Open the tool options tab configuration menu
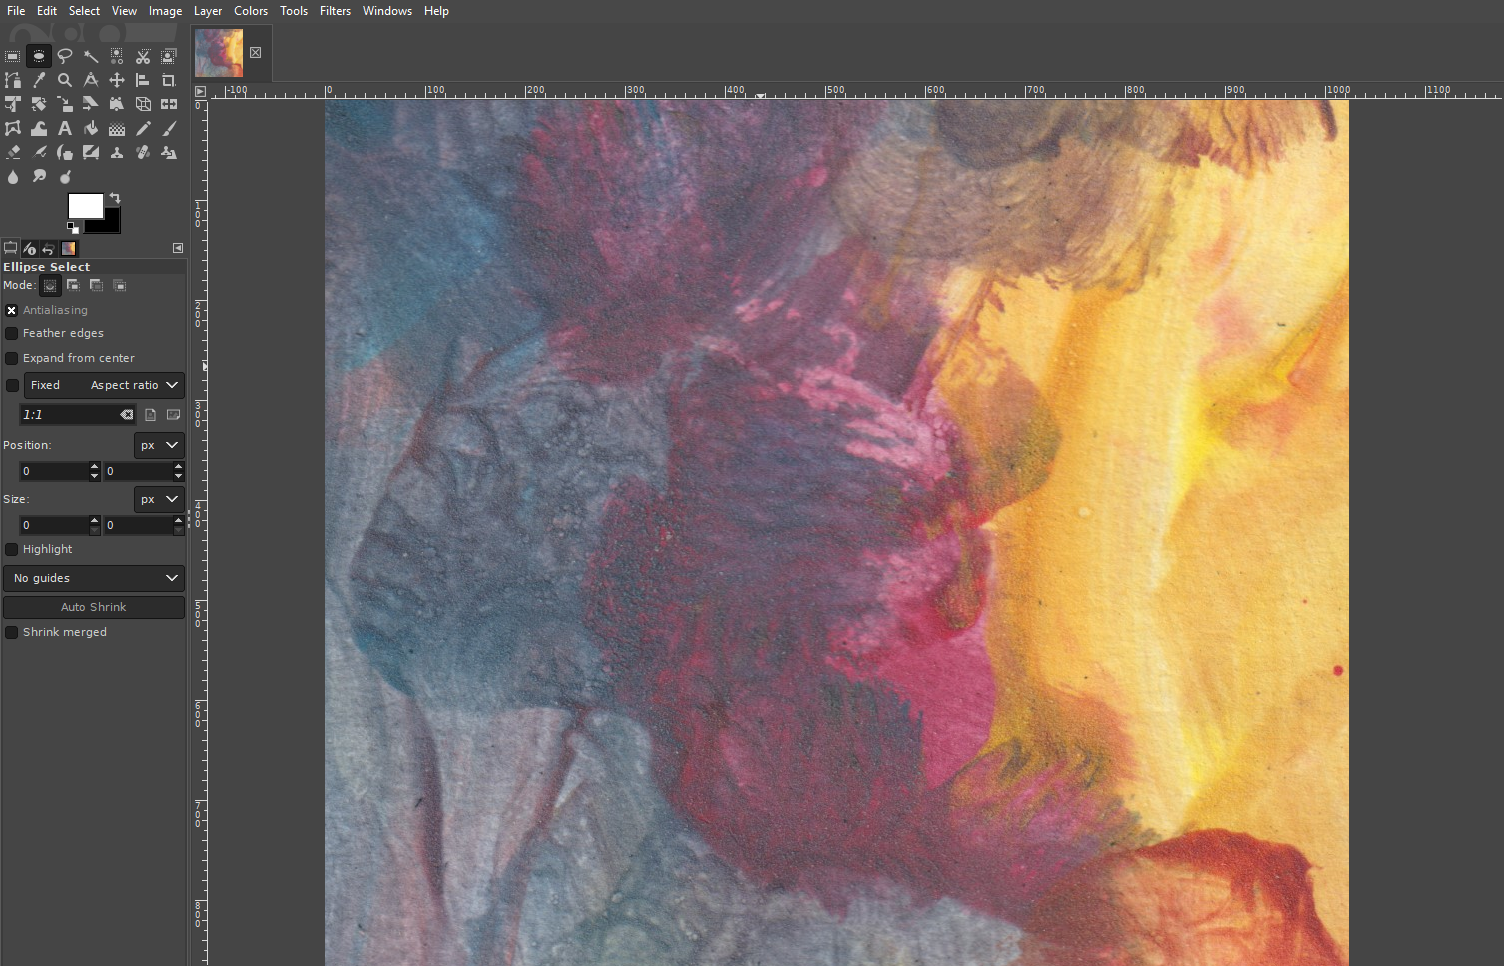The image size is (1504, 966). coord(178,248)
